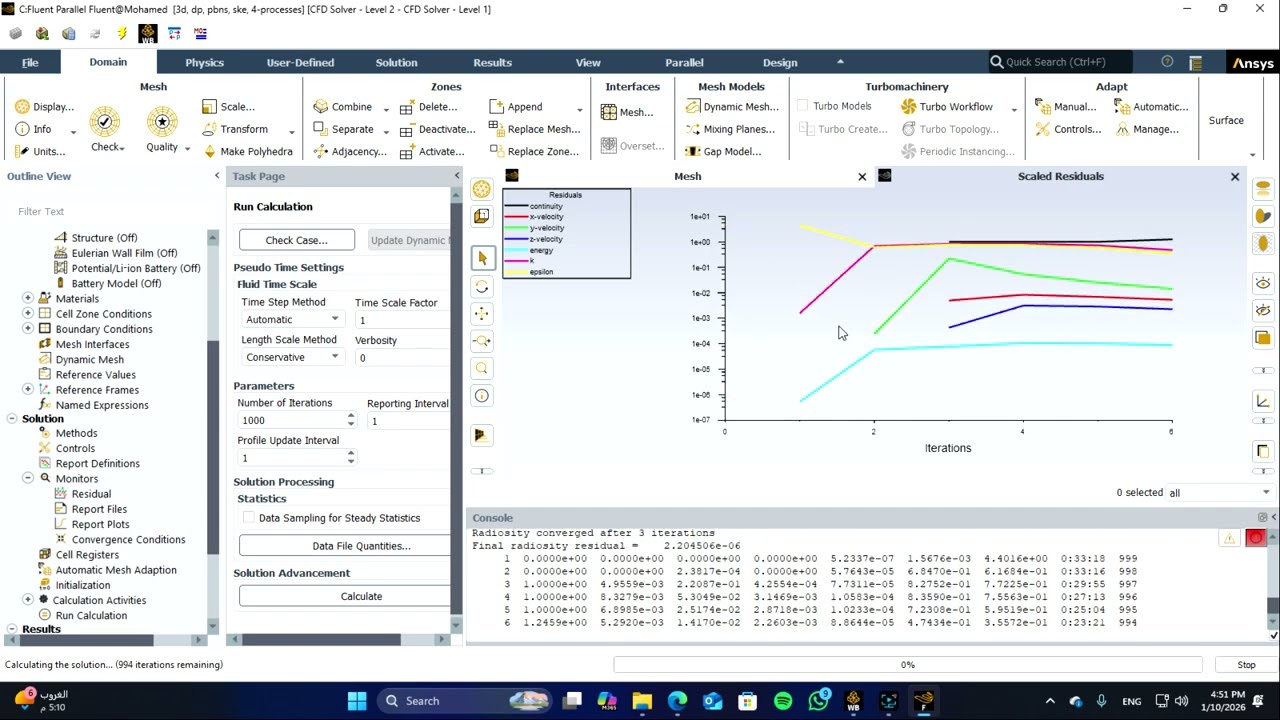This screenshot has height=720, width=1280.
Task: Open the File menu
Action: pos(30,62)
